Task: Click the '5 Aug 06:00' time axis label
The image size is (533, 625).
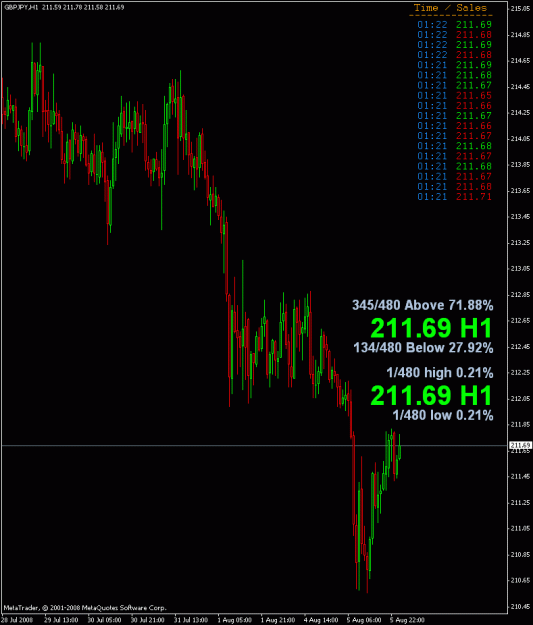Action: (x=364, y=620)
